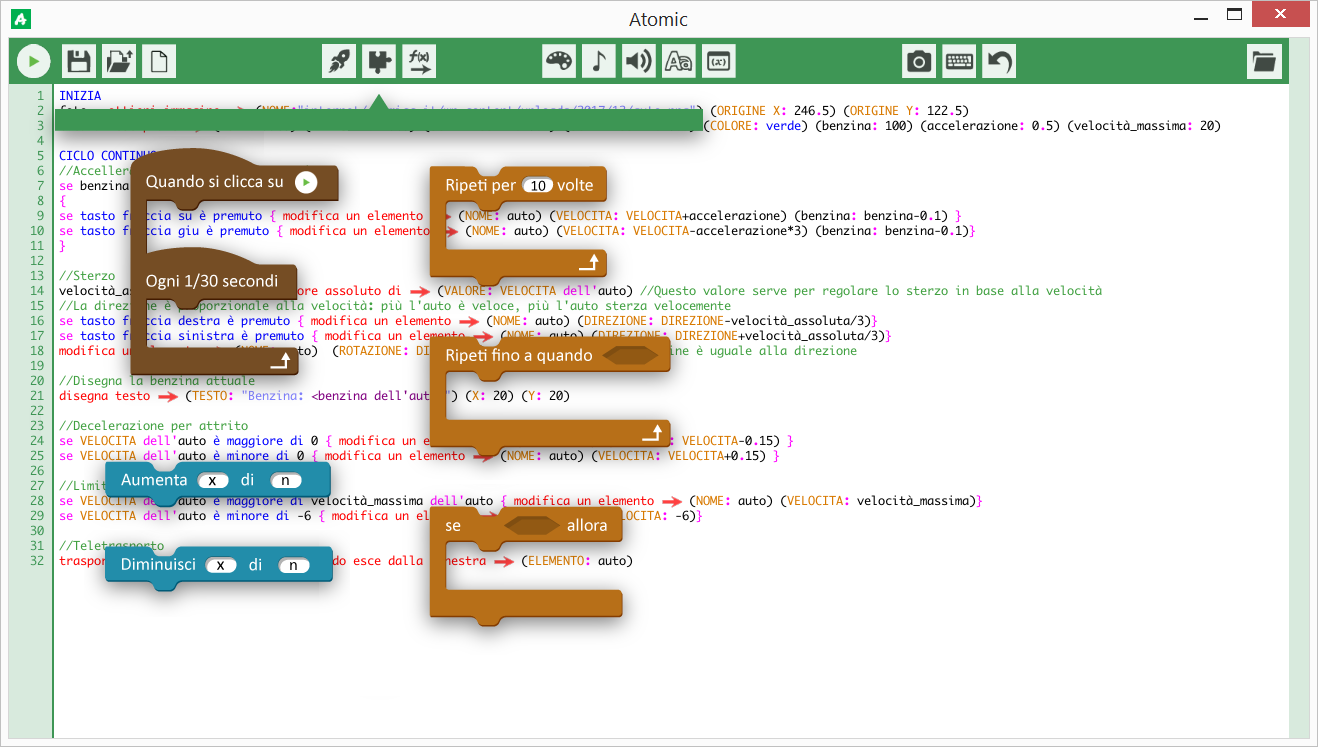Open the folder icon at far right

tap(1264, 62)
